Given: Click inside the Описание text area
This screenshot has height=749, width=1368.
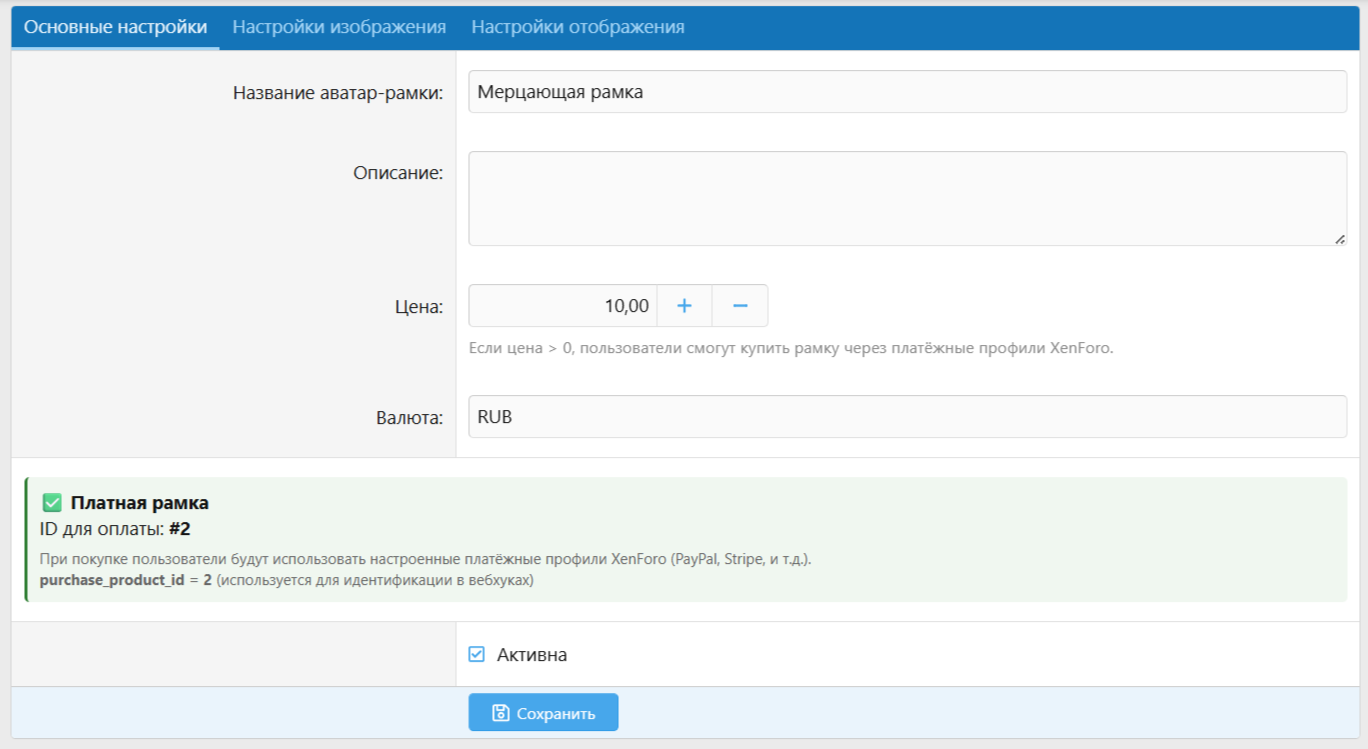Looking at the screenshot, I should 907,198.
